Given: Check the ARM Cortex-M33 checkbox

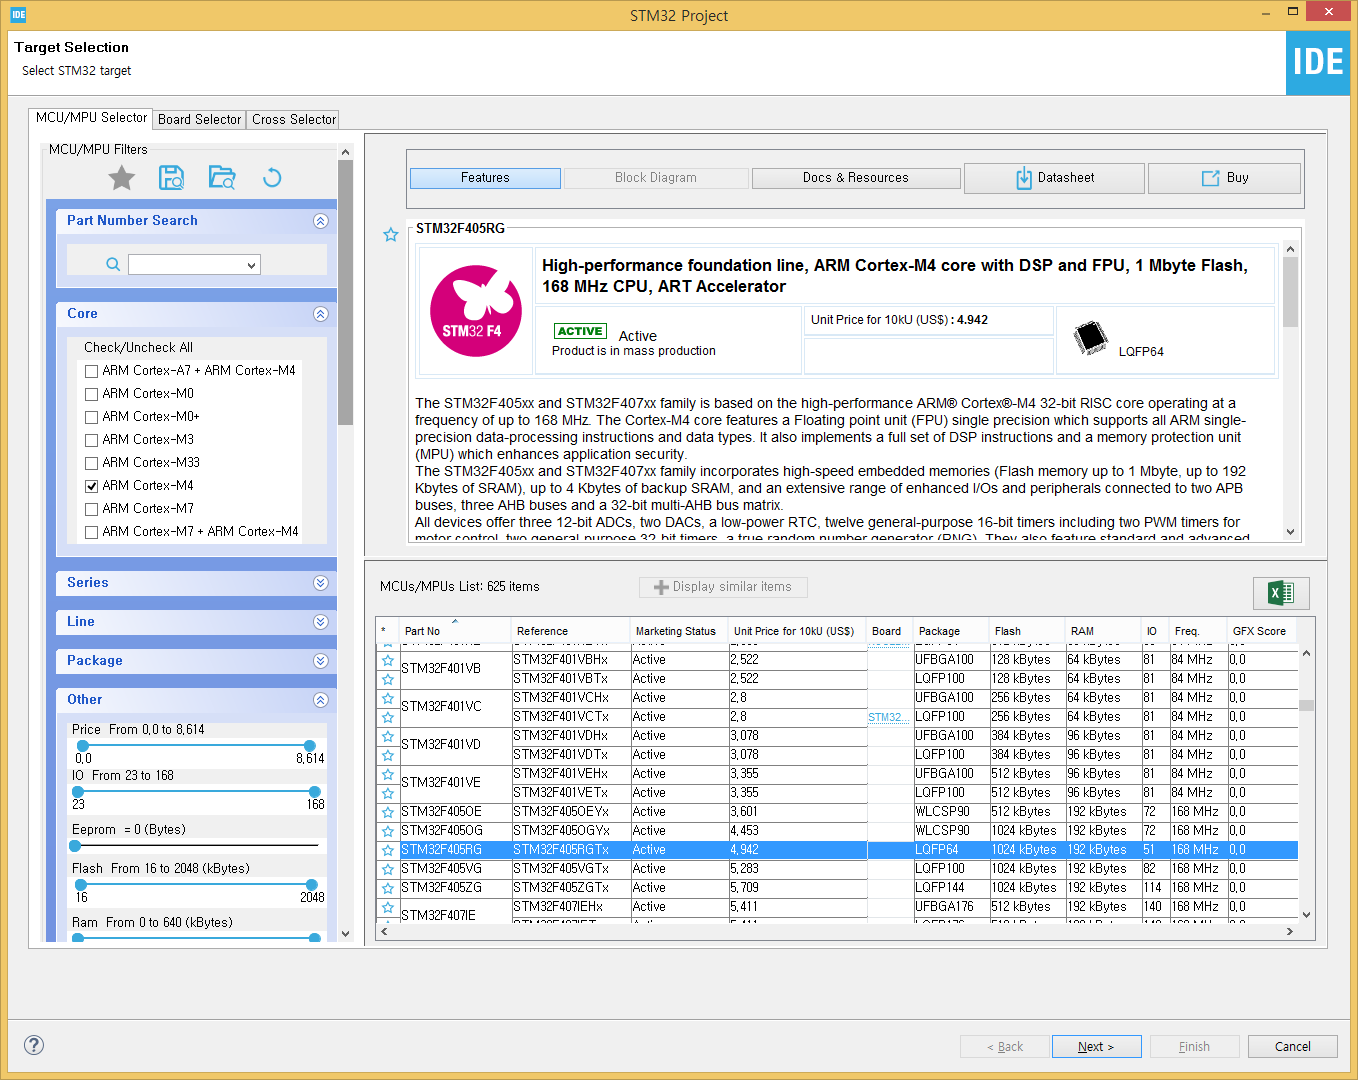Looking at the screenshot, I should click(x=92, y=463).
